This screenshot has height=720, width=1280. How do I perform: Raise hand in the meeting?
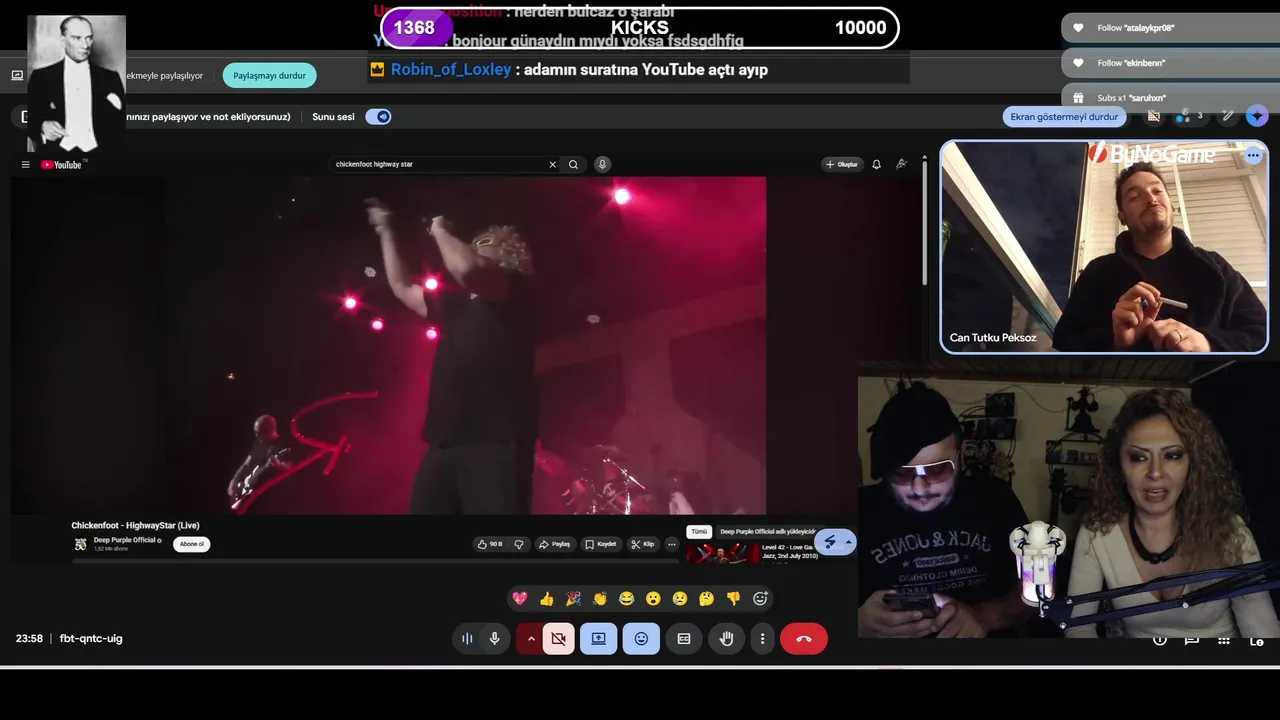[727, 638]
